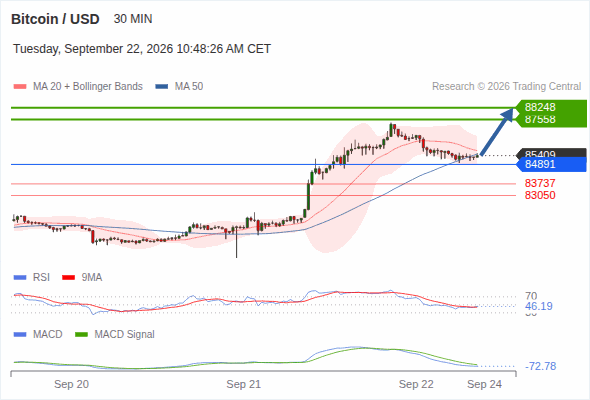The height and width of the screenshot is (400, 590).
Task: Select the 88248 green resistance label
Action: click(x=540, y=107)
